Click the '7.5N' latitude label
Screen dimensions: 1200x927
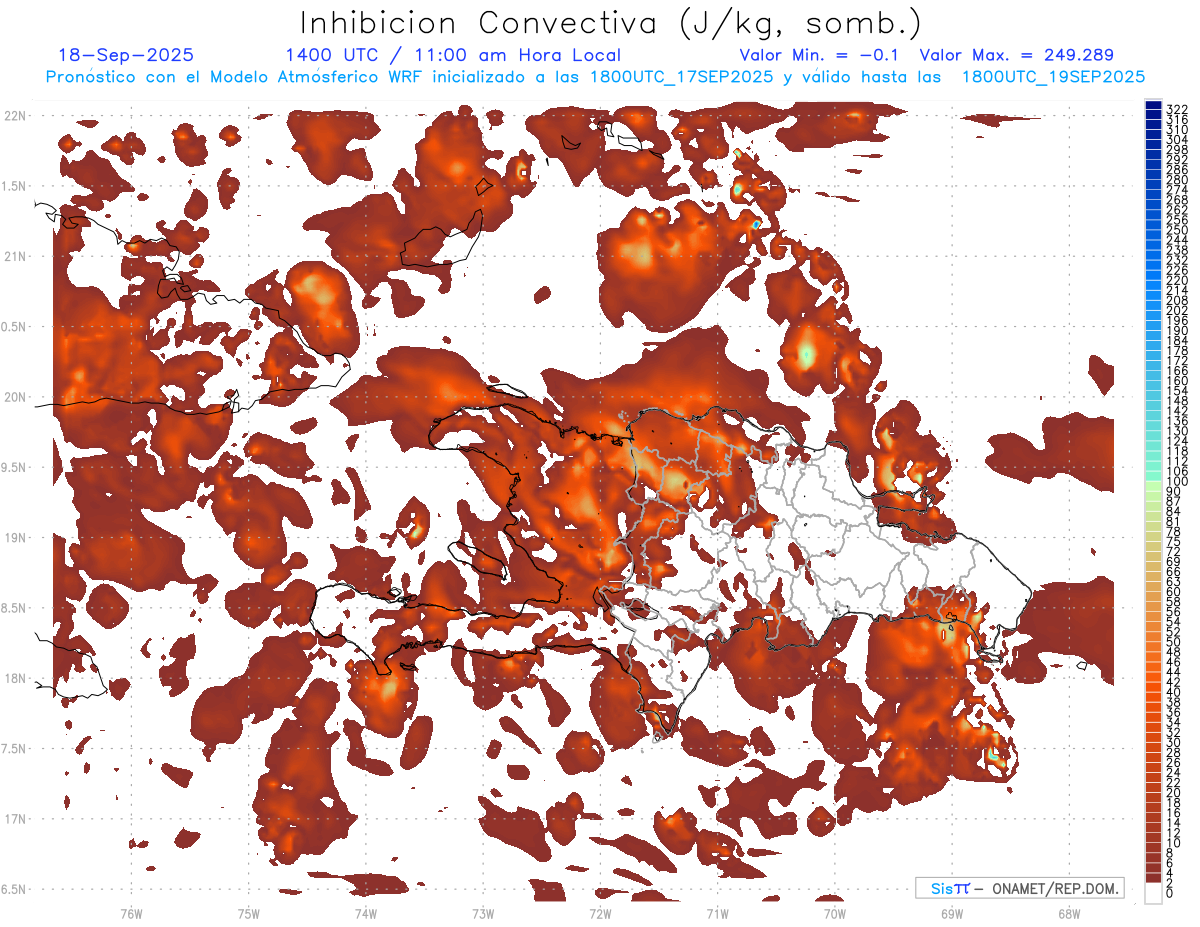[14, 749]
